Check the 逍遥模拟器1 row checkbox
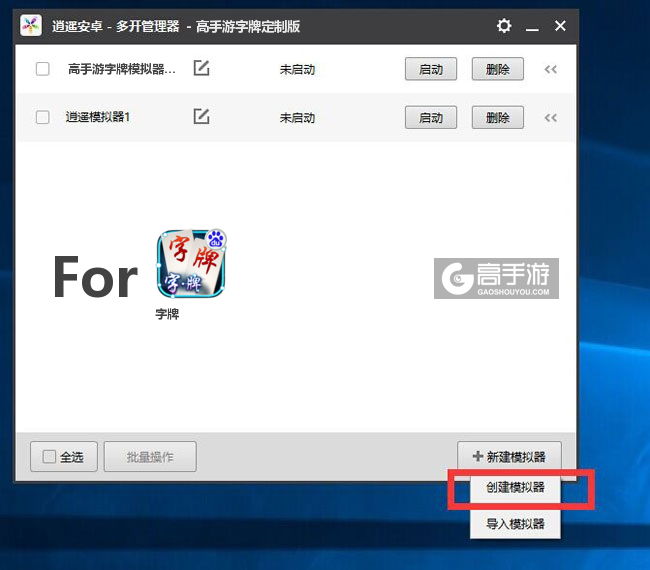This screenshot has height=570, width=650. tap(43, 117)
